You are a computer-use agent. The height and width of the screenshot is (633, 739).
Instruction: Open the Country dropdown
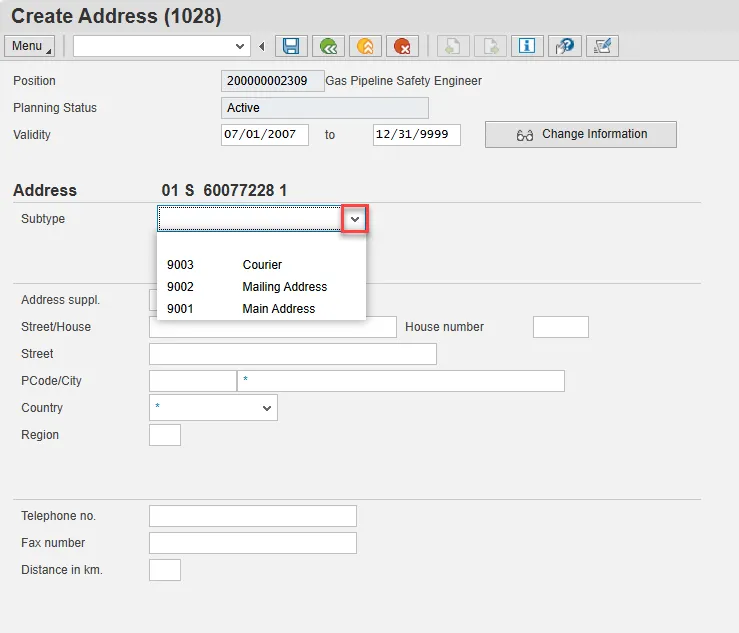pos(267,408)
